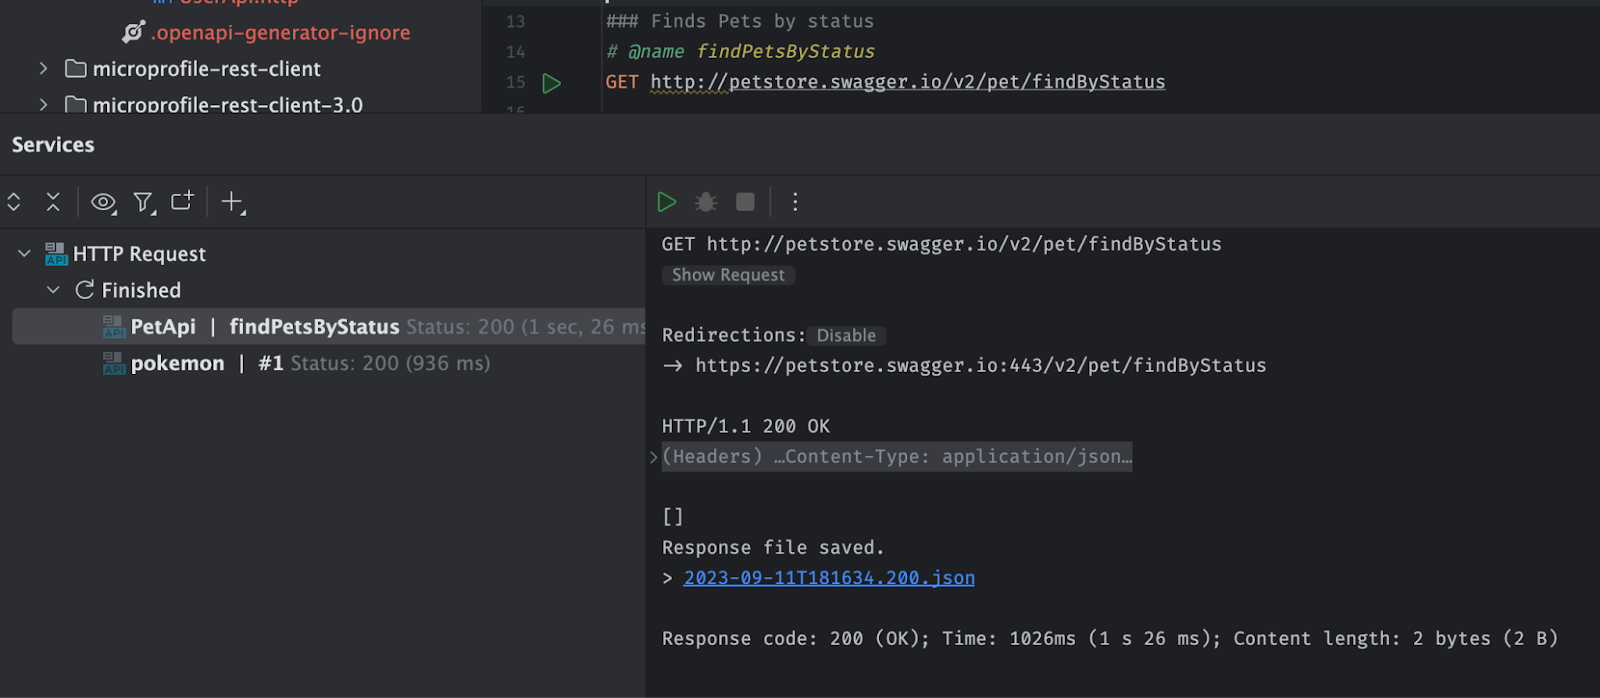Collapse the Finished group chevron
This screenshot has width=1600, height=698.
[x=54, y=290]
